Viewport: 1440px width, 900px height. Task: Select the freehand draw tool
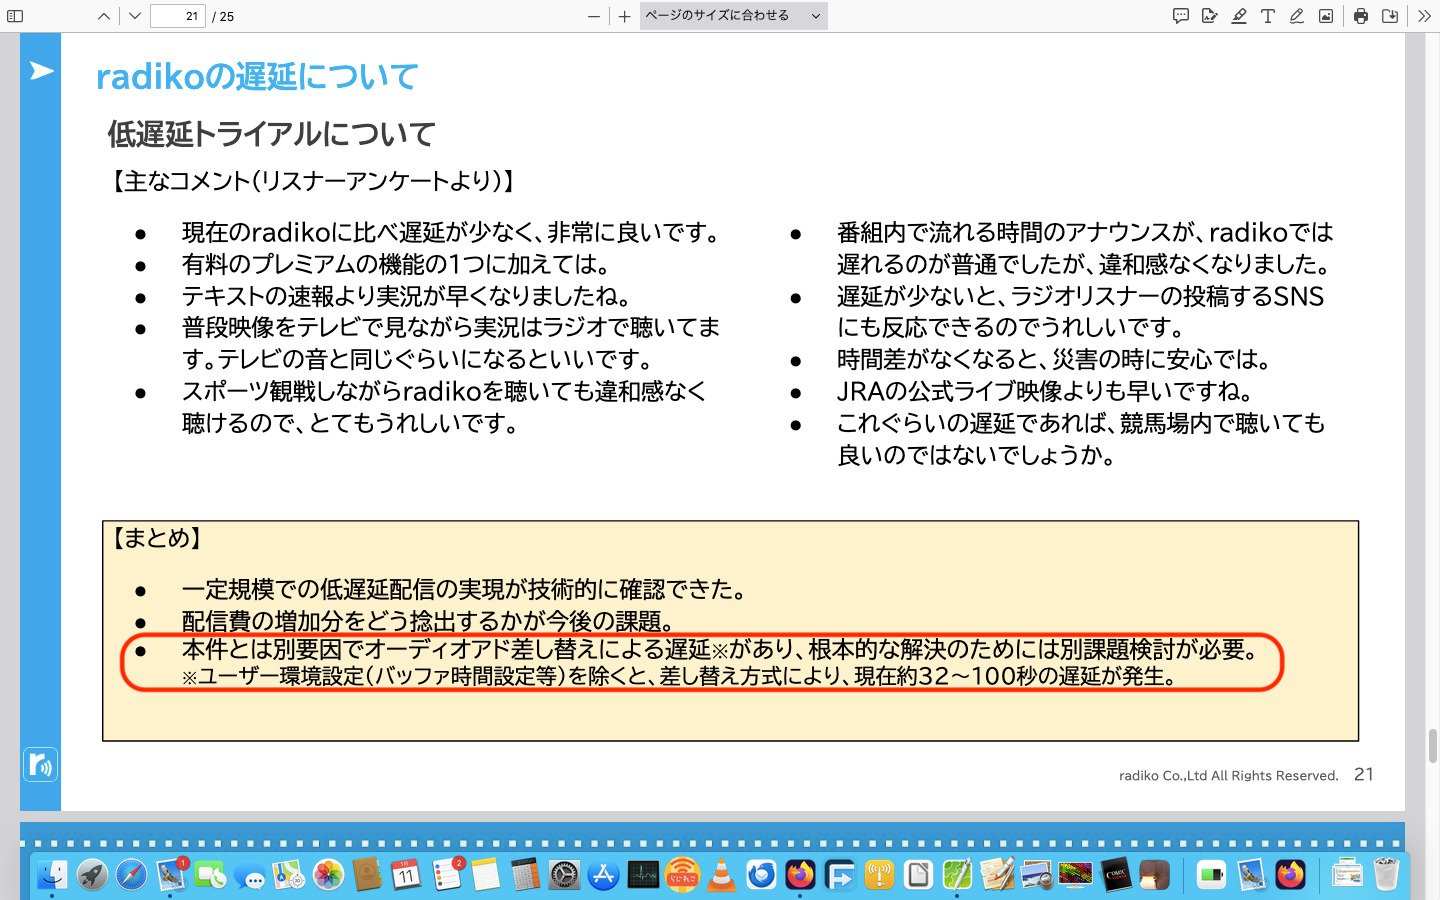(x=1297, y=16)
